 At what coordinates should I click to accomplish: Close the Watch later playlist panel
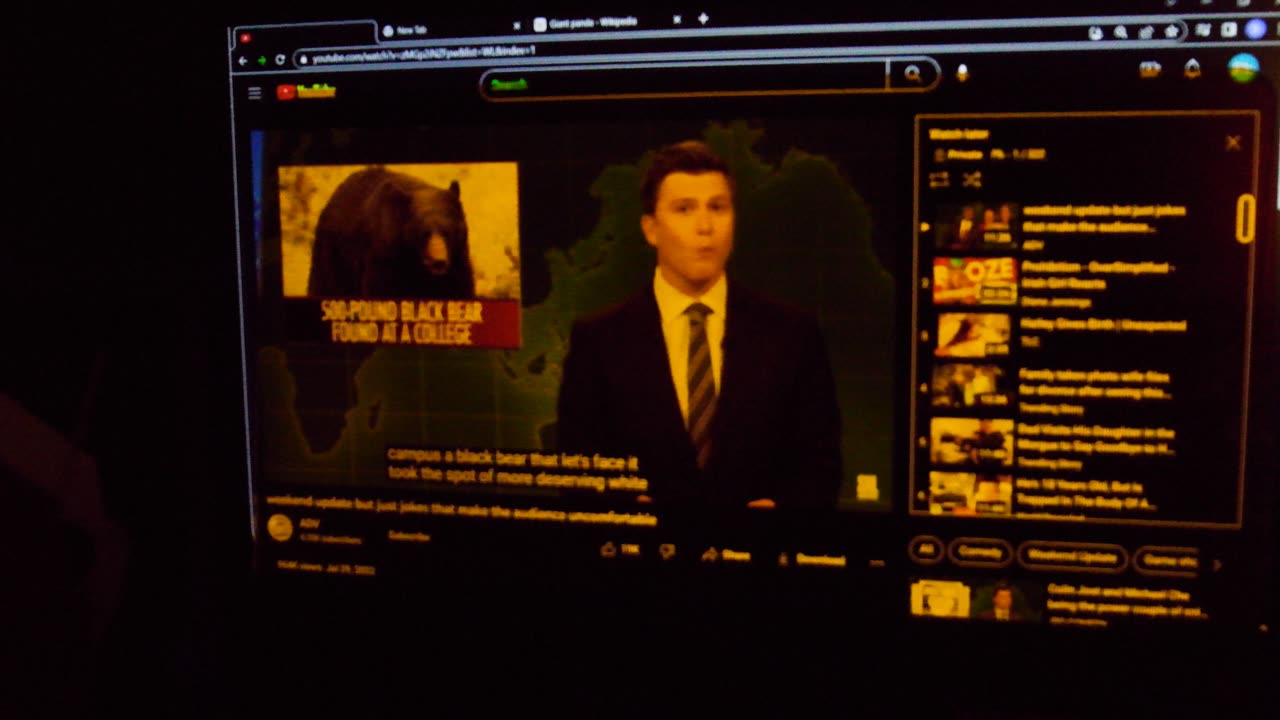click(x=1233, y=143)
